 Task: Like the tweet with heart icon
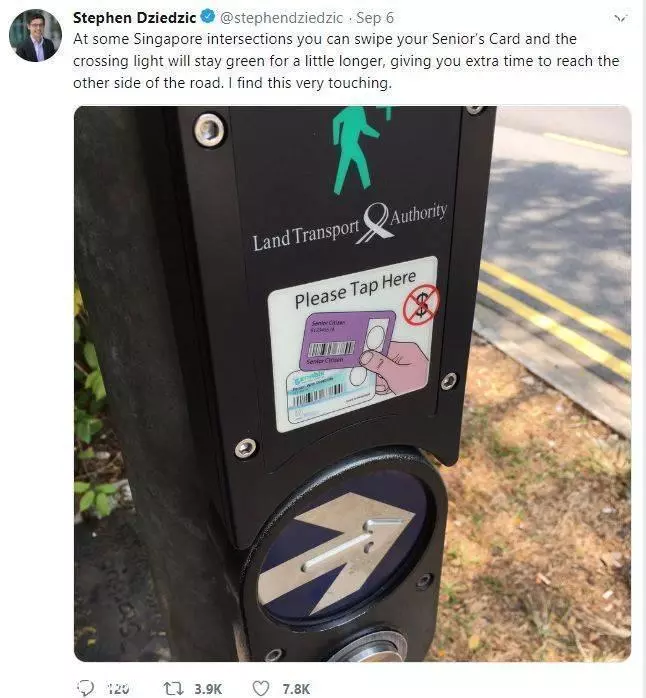261,688
